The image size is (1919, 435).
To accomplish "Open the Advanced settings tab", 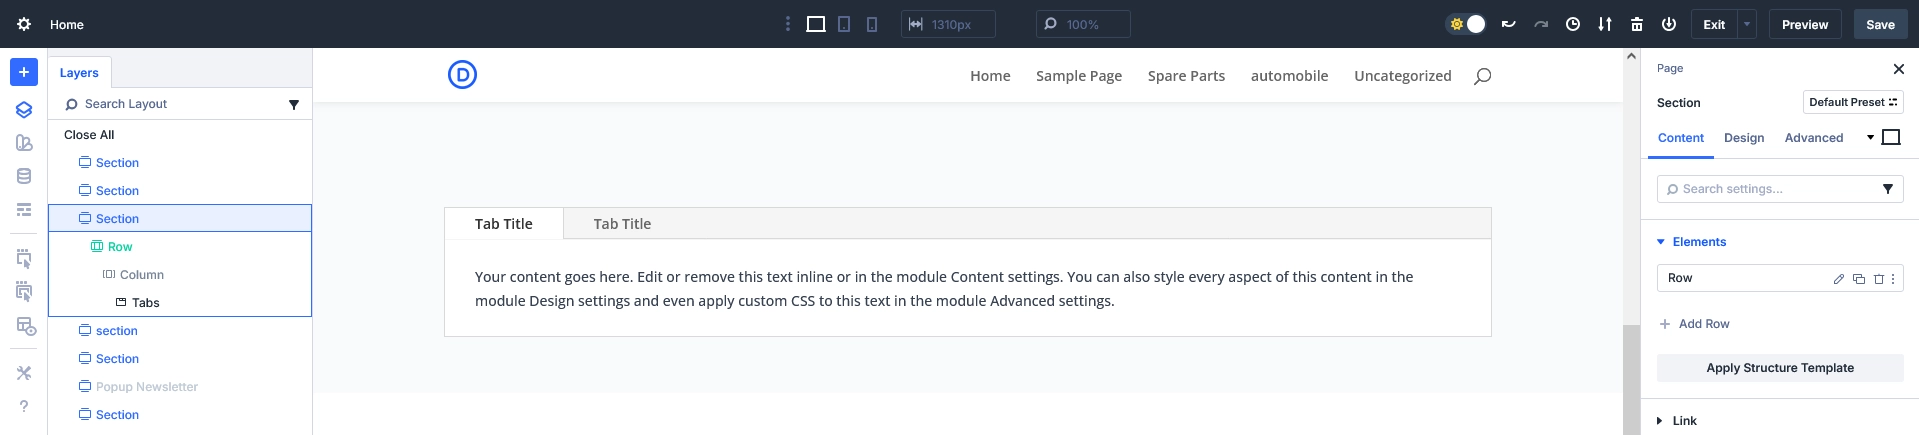I will click(1813, 138).
